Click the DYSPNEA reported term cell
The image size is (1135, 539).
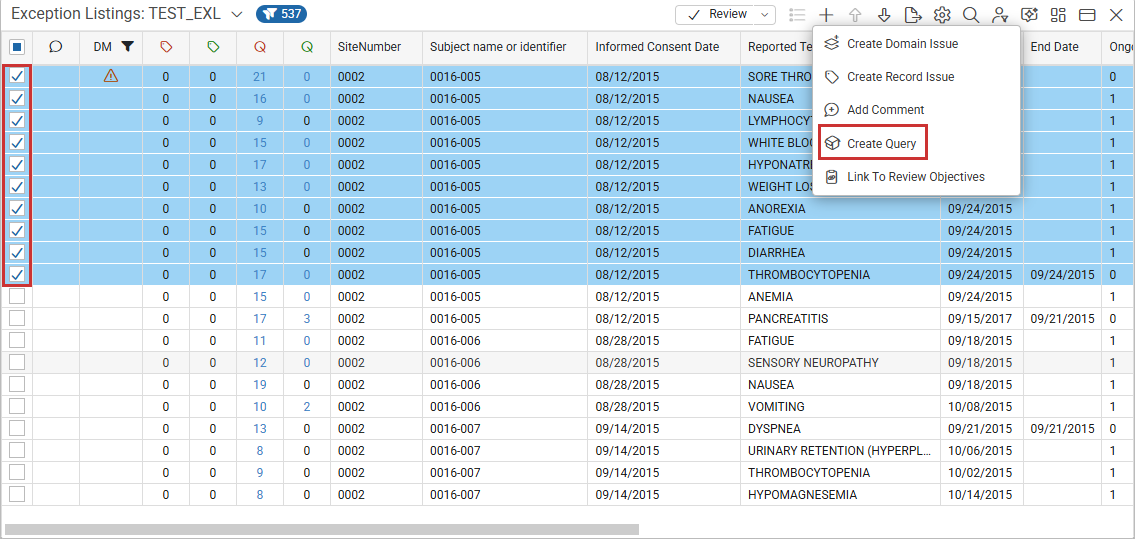pos(840,429)
